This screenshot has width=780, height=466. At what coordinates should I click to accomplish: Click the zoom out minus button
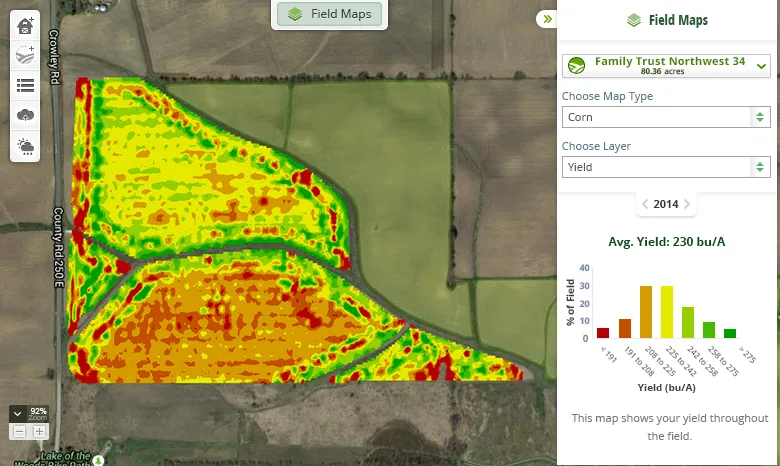[19, 431]
